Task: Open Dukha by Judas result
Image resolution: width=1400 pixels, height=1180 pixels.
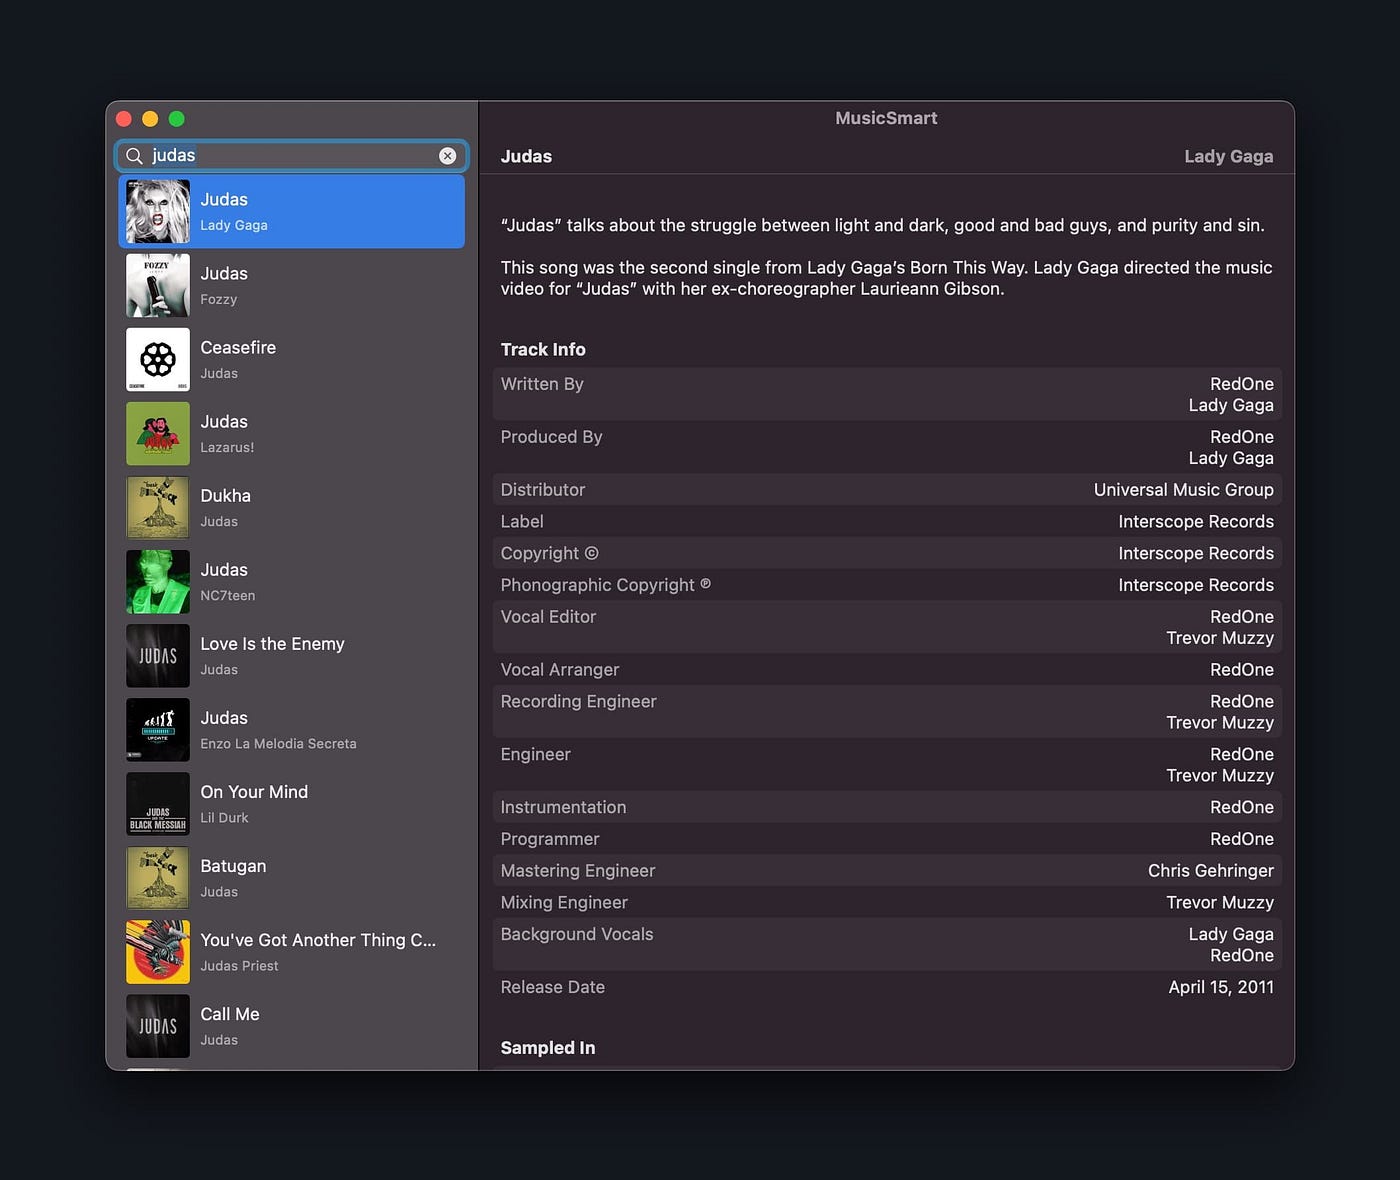Action: point(291,508)
